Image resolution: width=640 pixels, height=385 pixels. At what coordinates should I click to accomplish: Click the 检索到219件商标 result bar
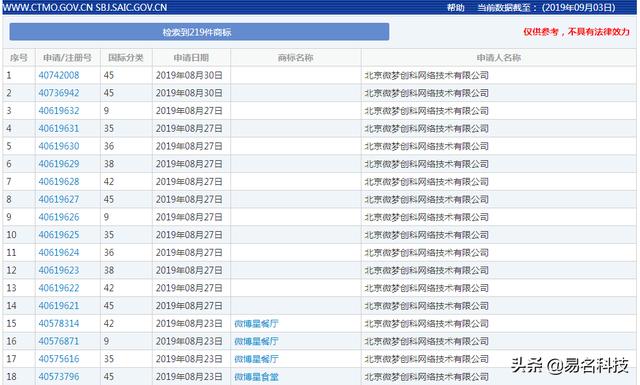coord(199,32)
